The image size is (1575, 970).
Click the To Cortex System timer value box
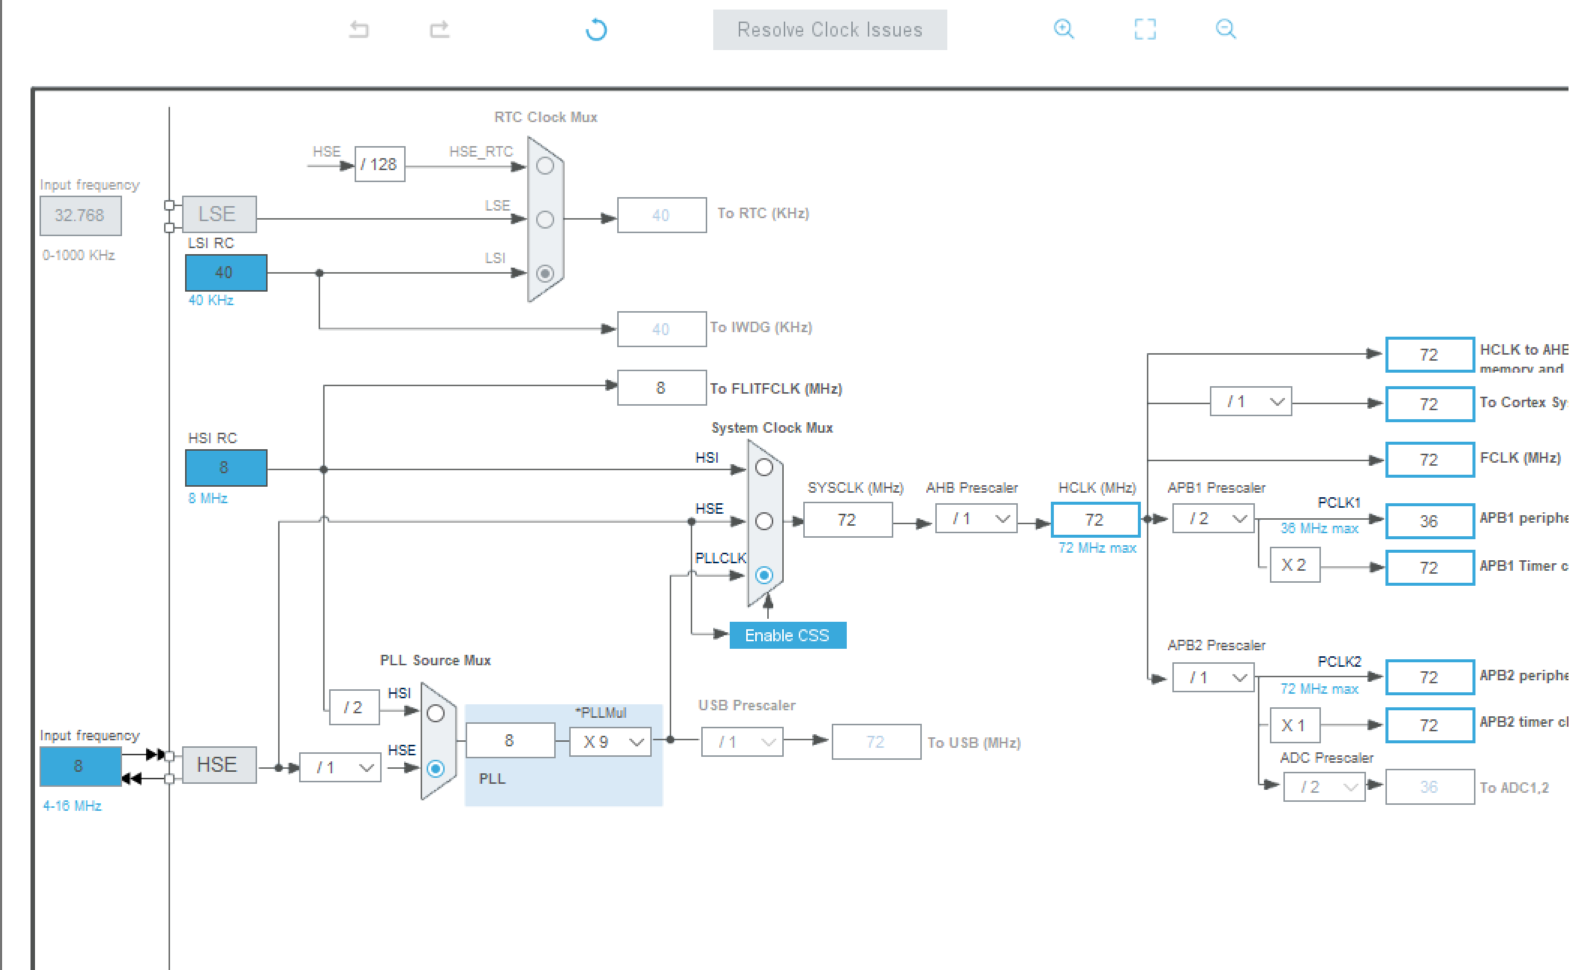pos(1430,404)
